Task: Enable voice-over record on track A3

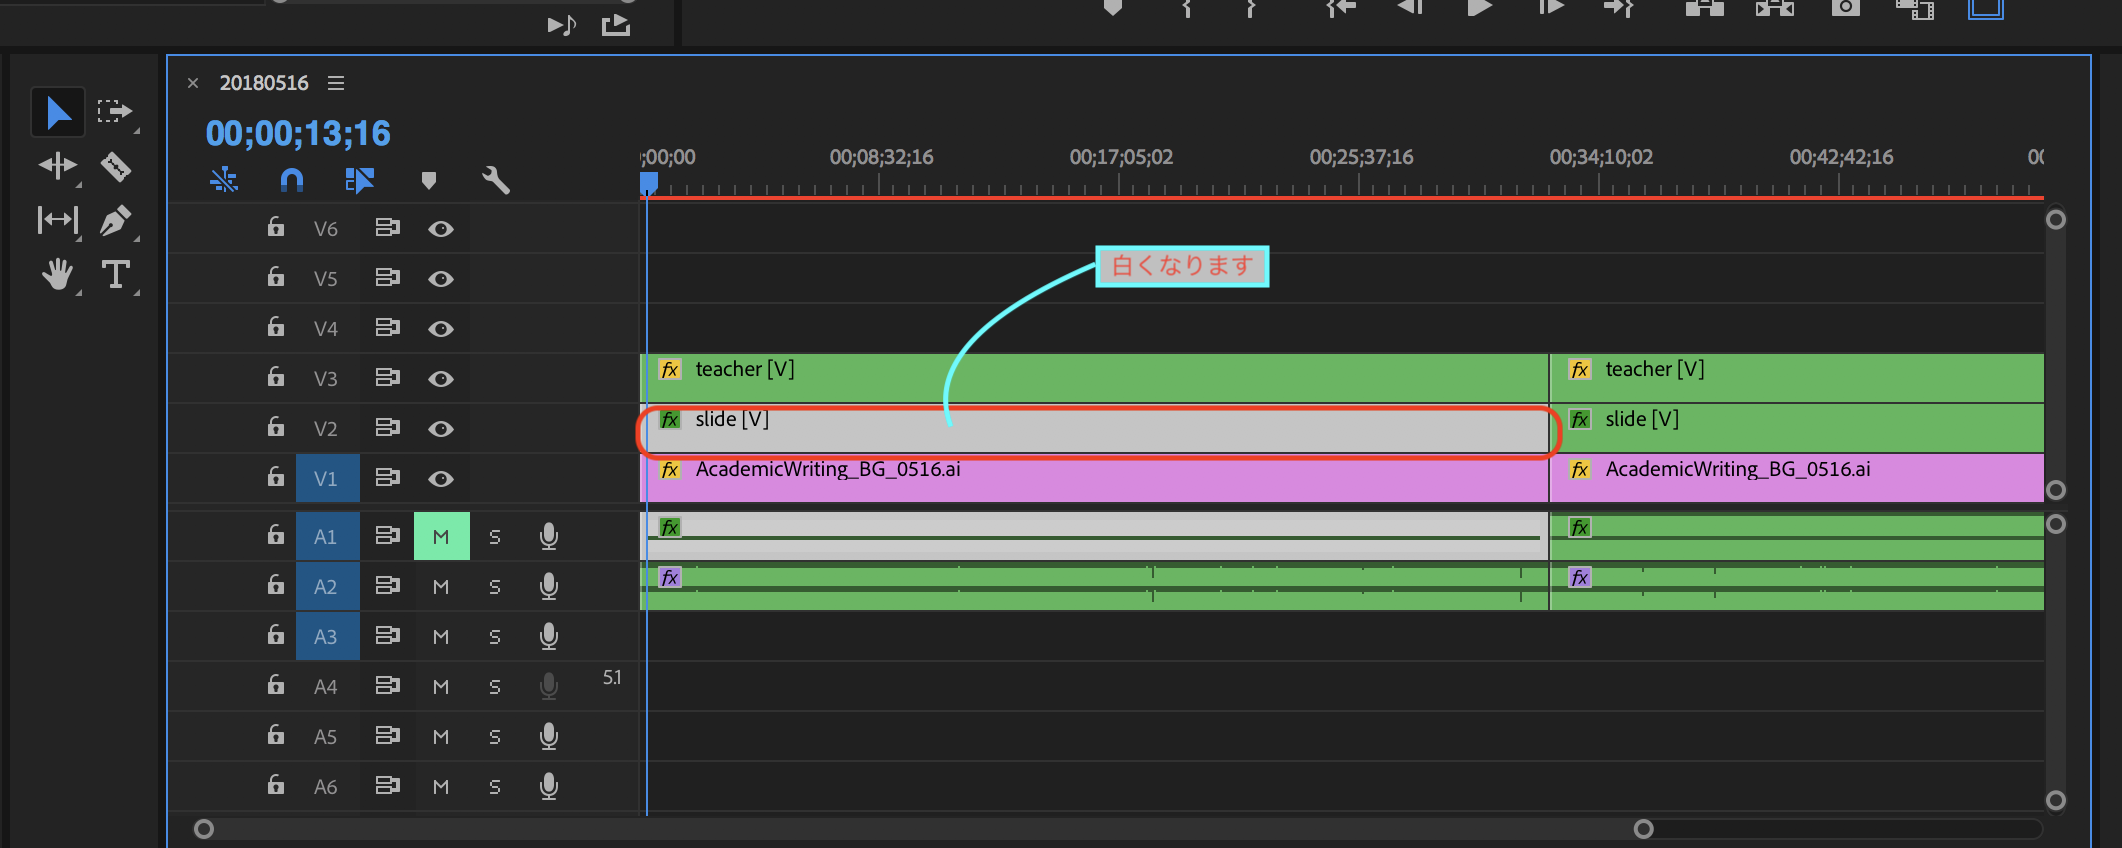Action: point(549,637)
